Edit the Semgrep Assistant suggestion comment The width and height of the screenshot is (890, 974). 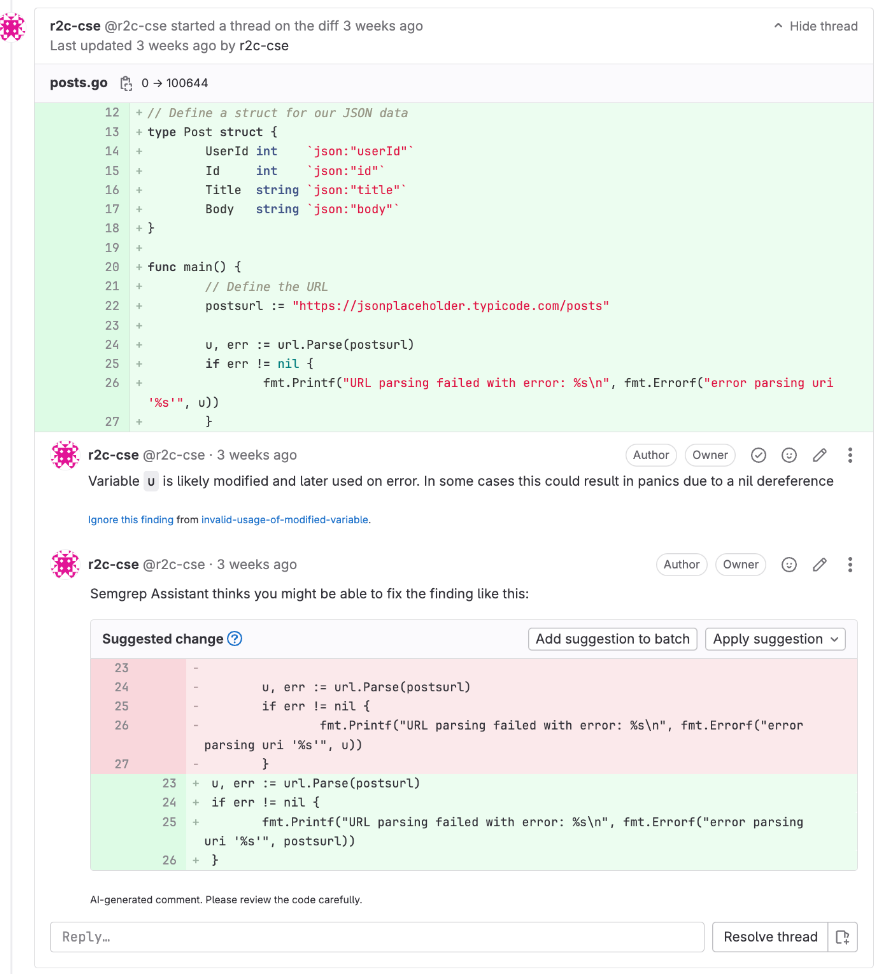820,564
